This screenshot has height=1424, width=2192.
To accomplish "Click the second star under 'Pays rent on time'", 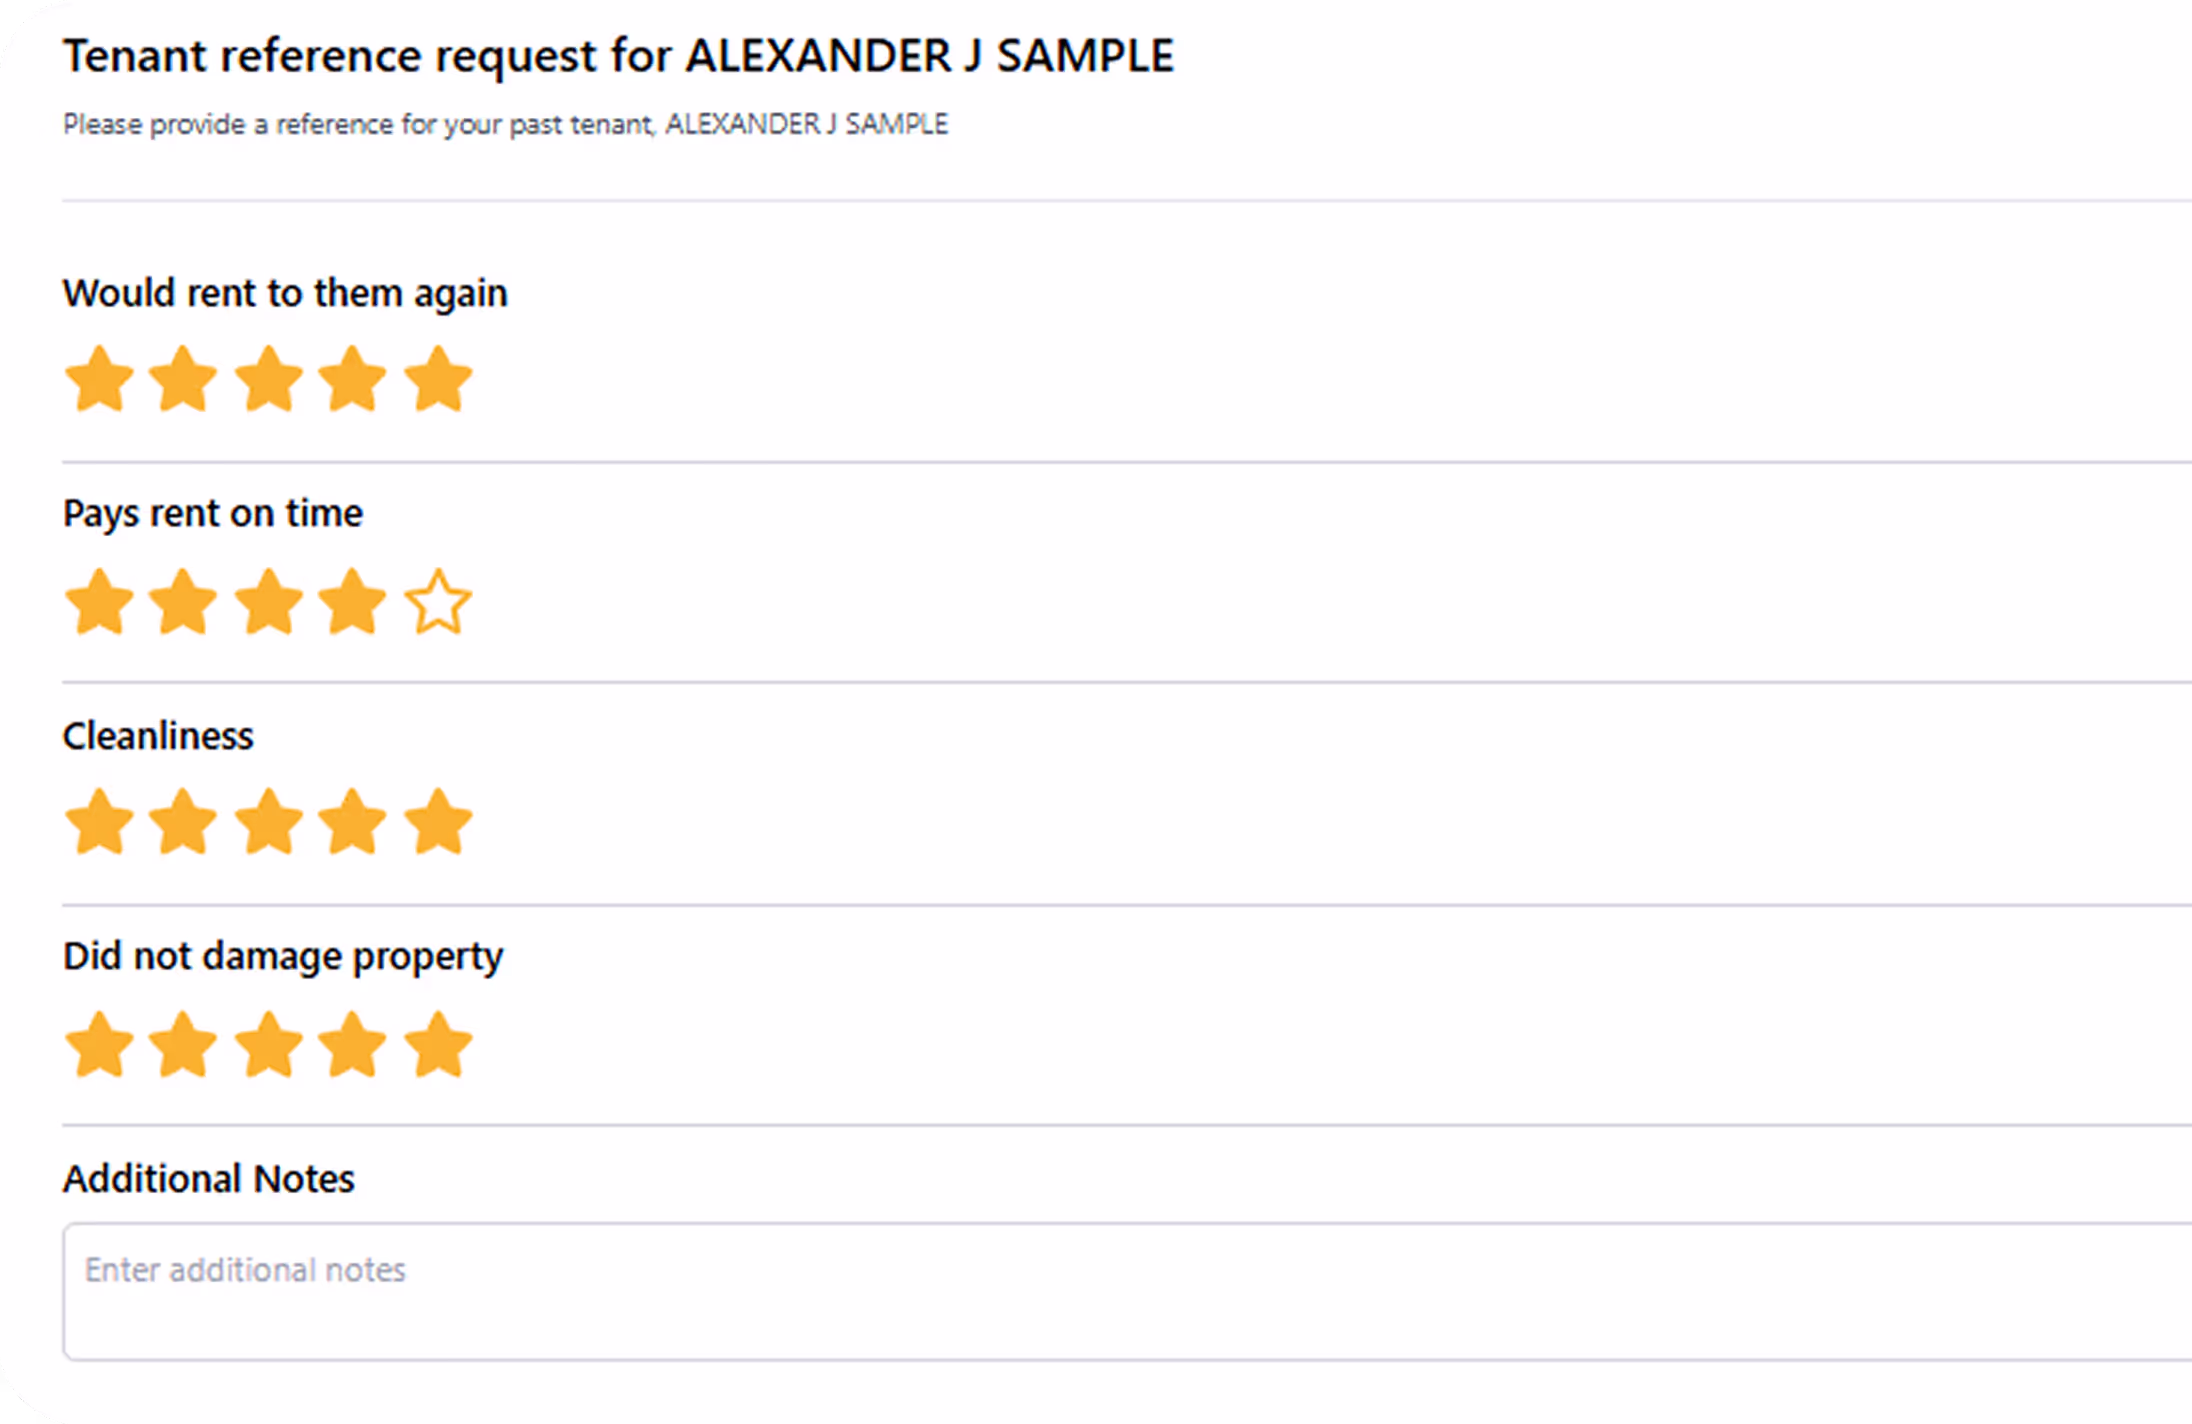I will (x=183, y=603).
